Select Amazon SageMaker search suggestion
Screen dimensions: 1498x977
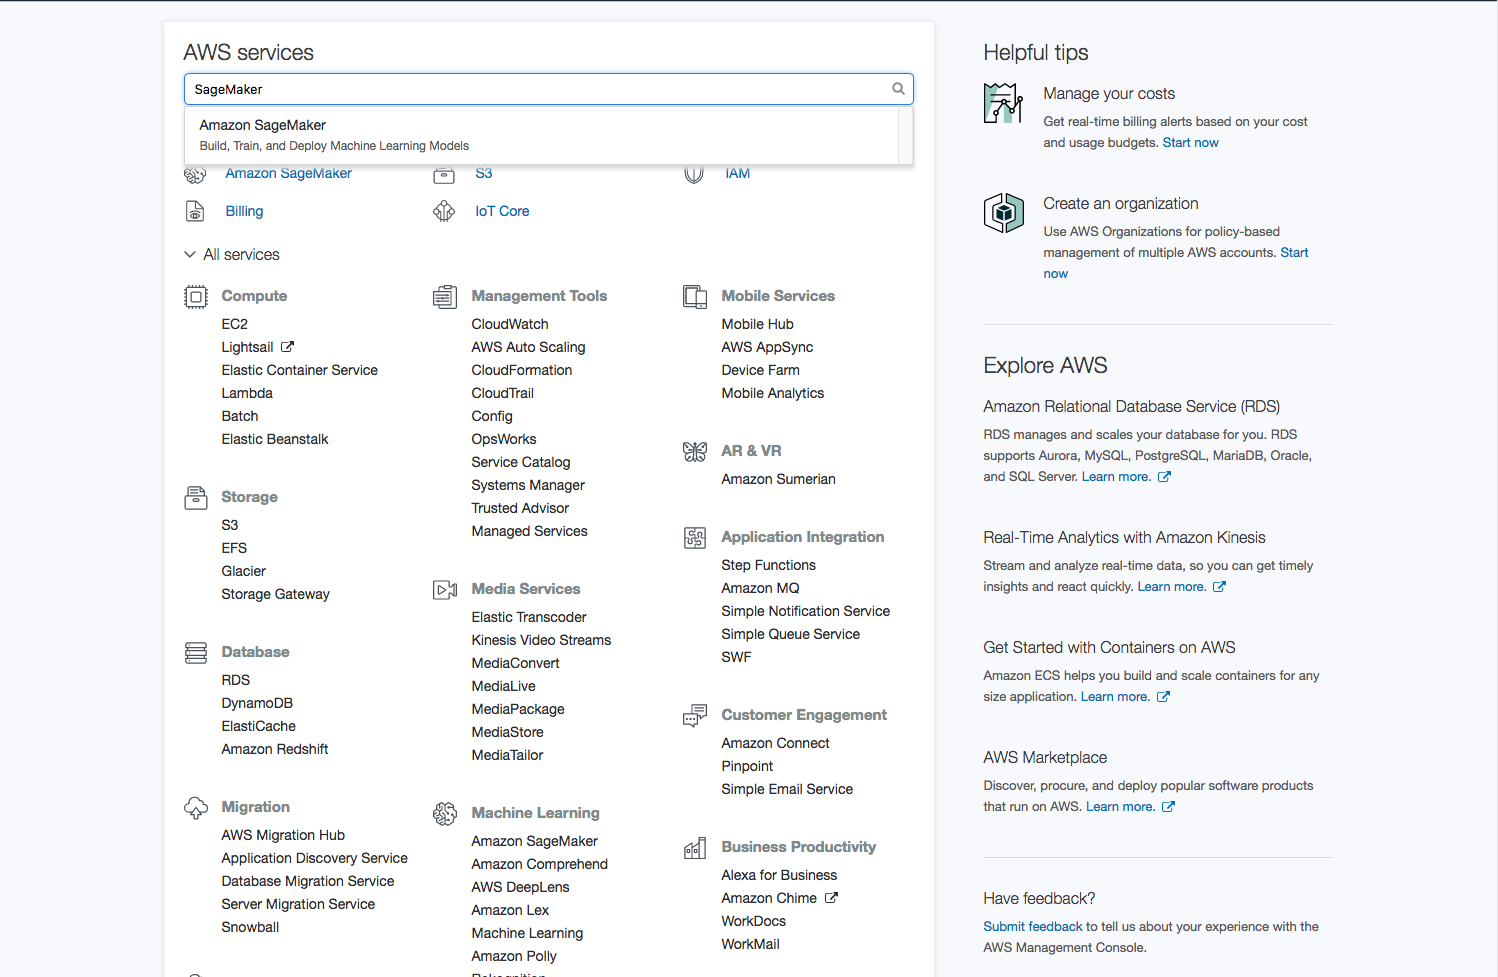tap(542, 135)
